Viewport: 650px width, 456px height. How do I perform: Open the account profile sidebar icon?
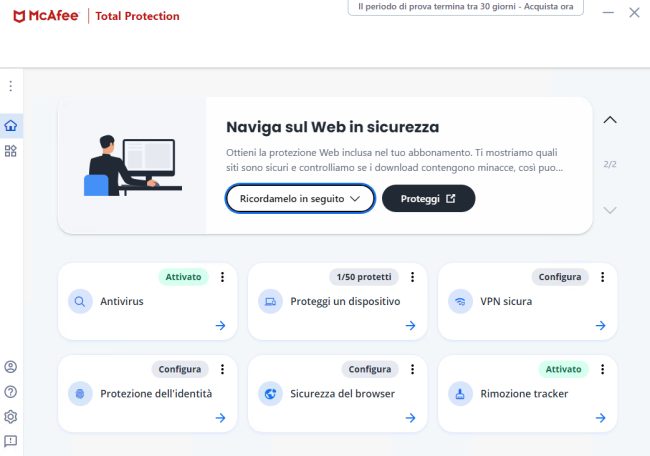(x=11, y=367)
